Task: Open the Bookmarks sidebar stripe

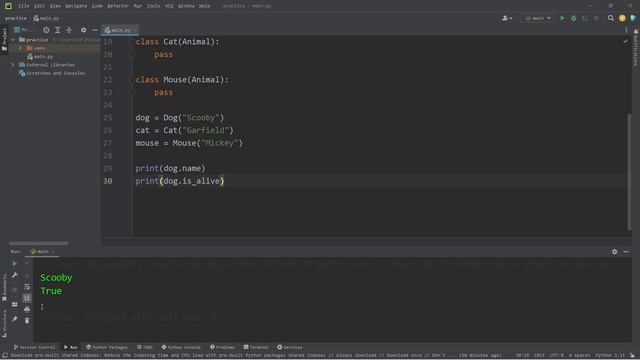Action: tap(4, 288)
